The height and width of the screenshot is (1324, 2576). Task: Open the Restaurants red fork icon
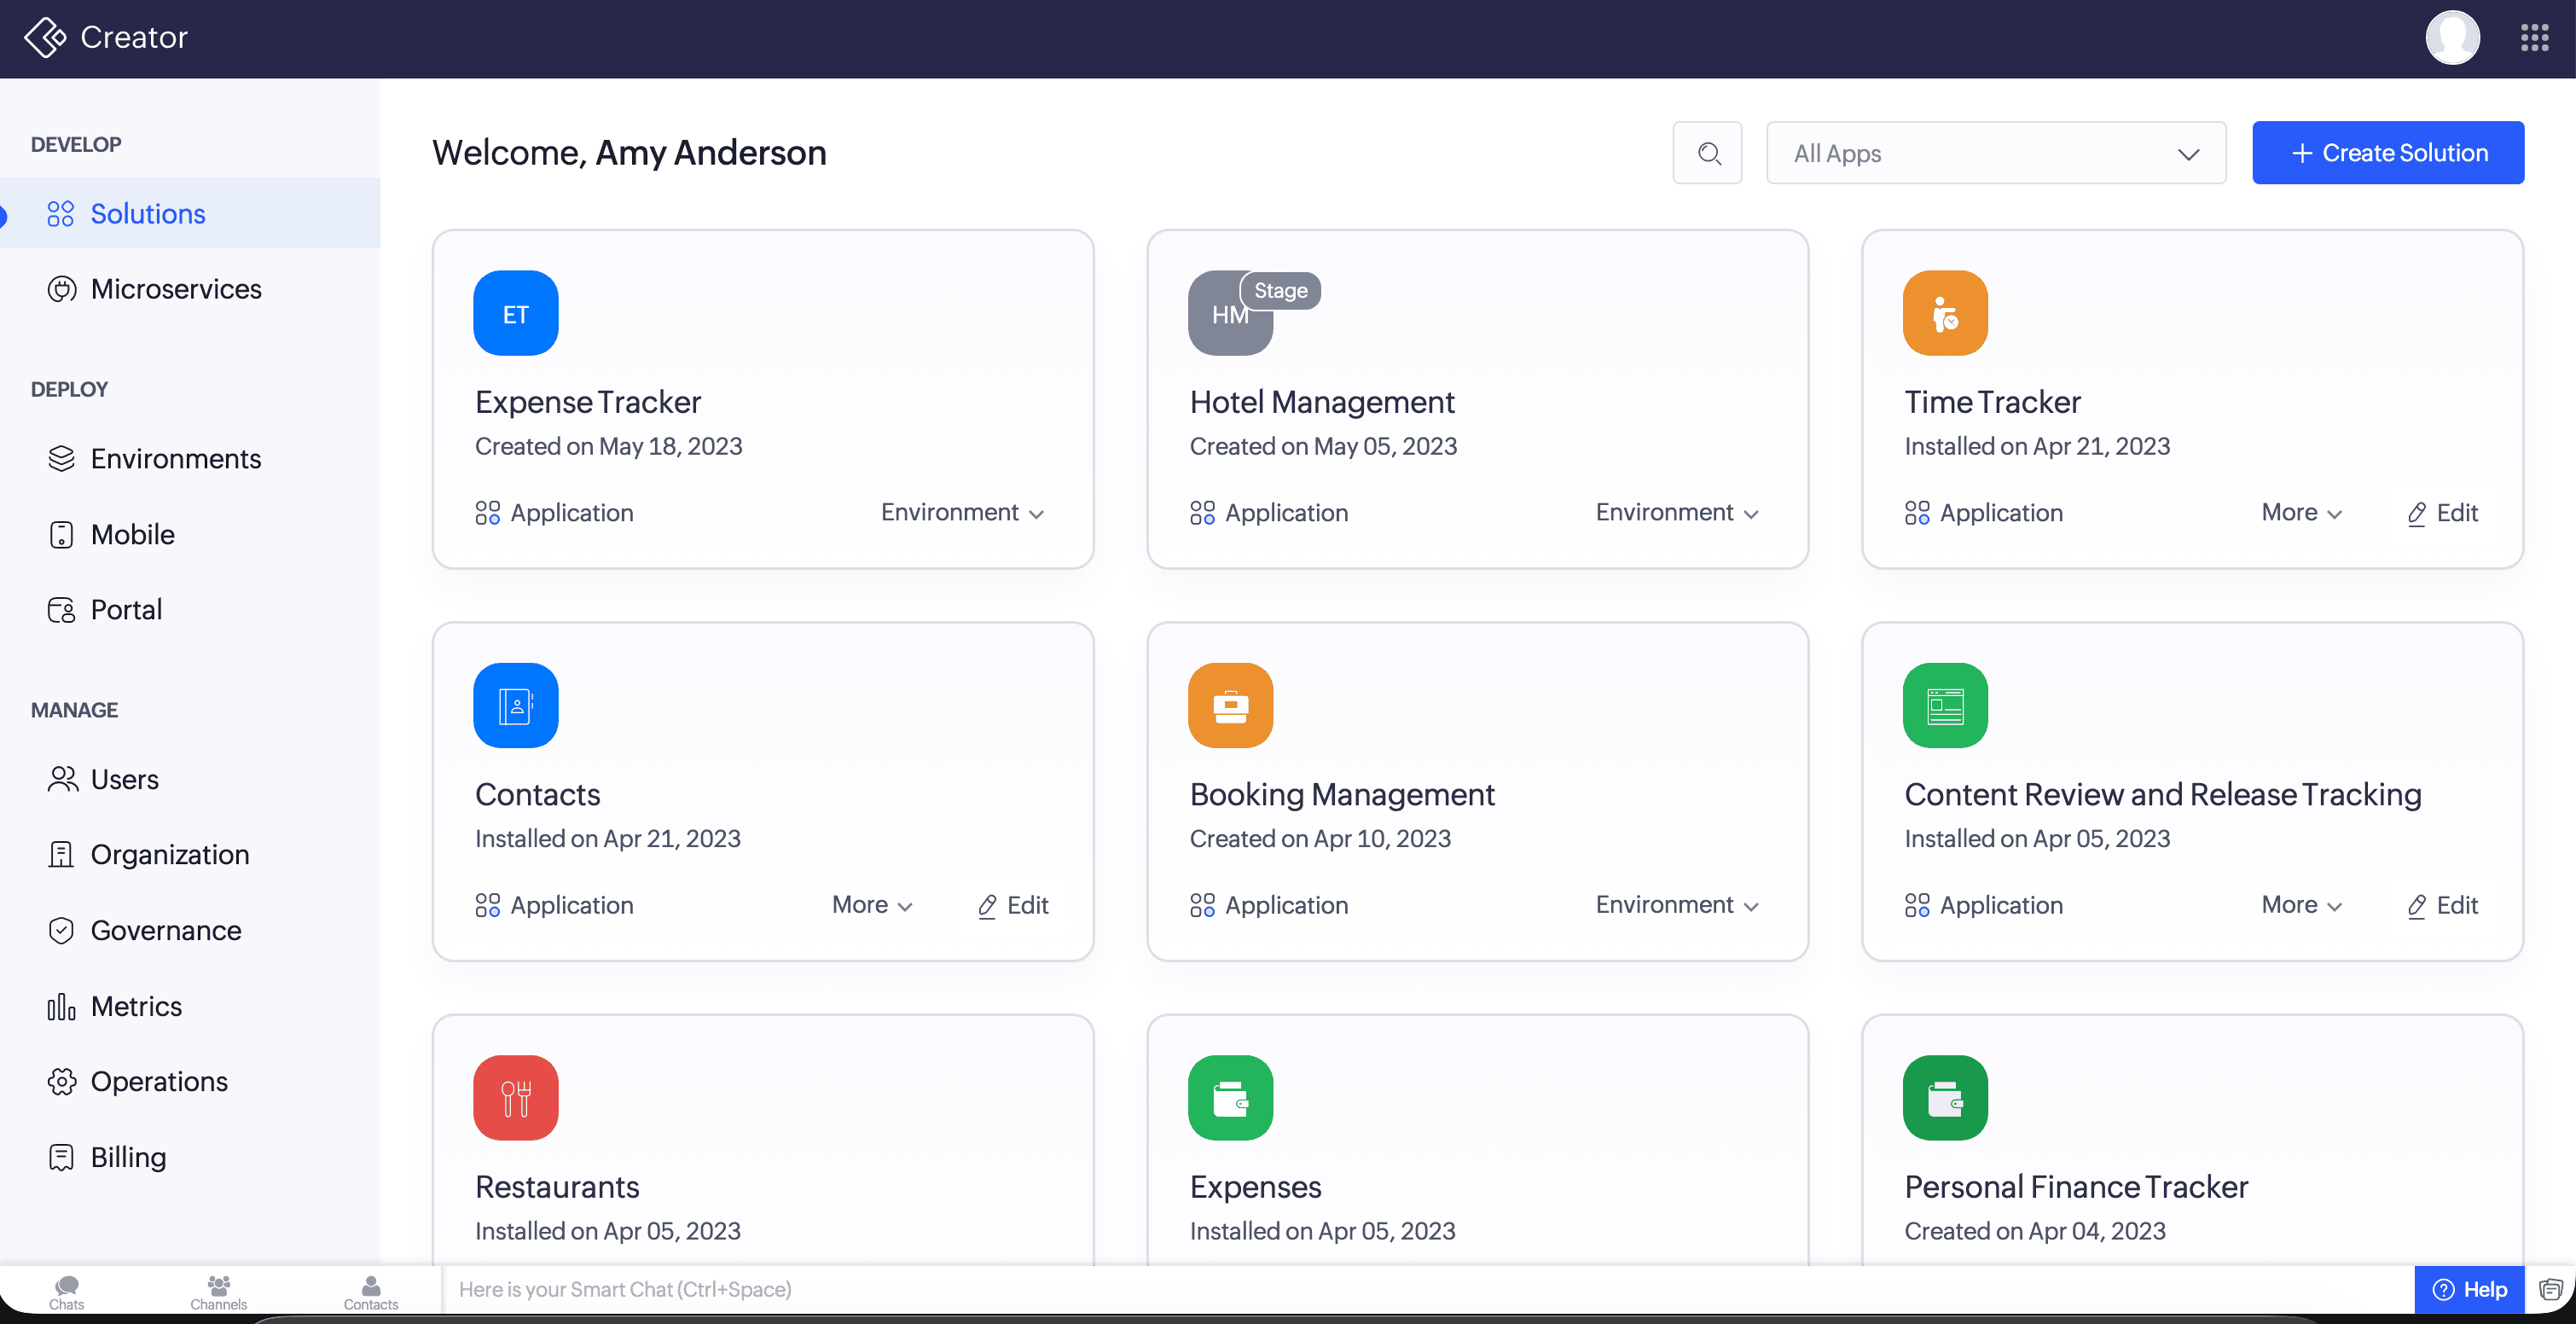click(x=515, y=1097)
